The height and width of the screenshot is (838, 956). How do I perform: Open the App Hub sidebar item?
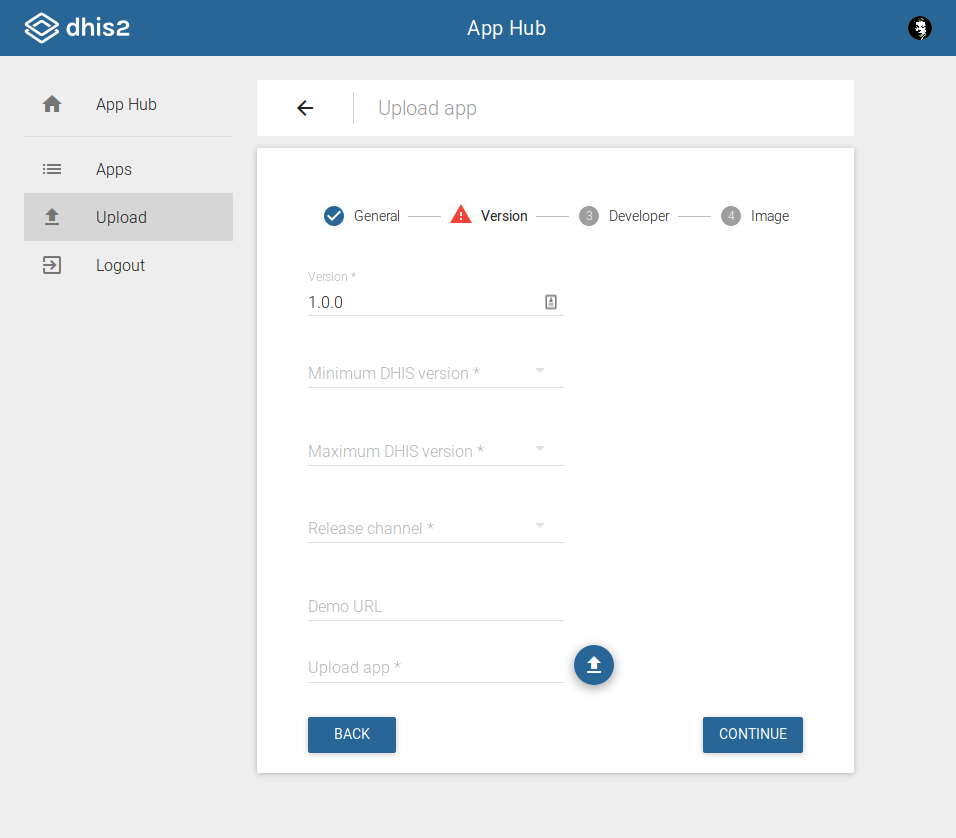128,104
